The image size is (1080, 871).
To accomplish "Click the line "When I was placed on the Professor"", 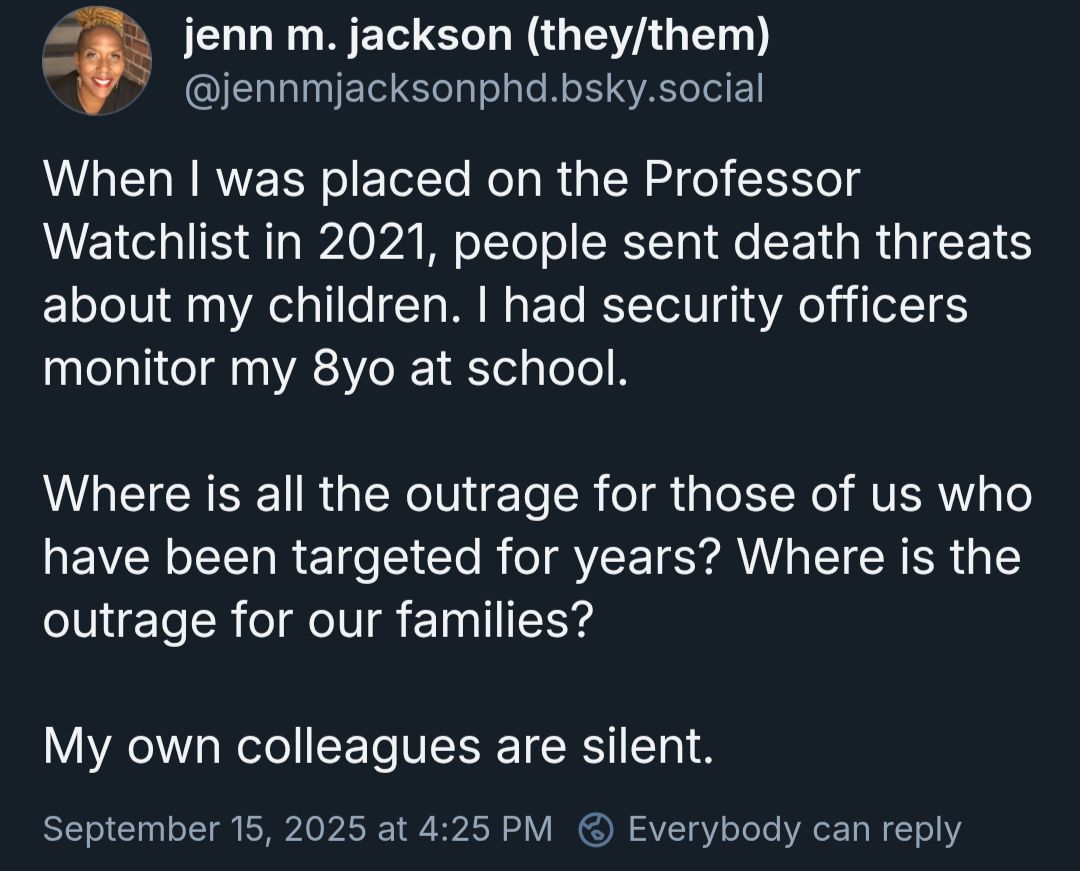I will pos(451,180).
